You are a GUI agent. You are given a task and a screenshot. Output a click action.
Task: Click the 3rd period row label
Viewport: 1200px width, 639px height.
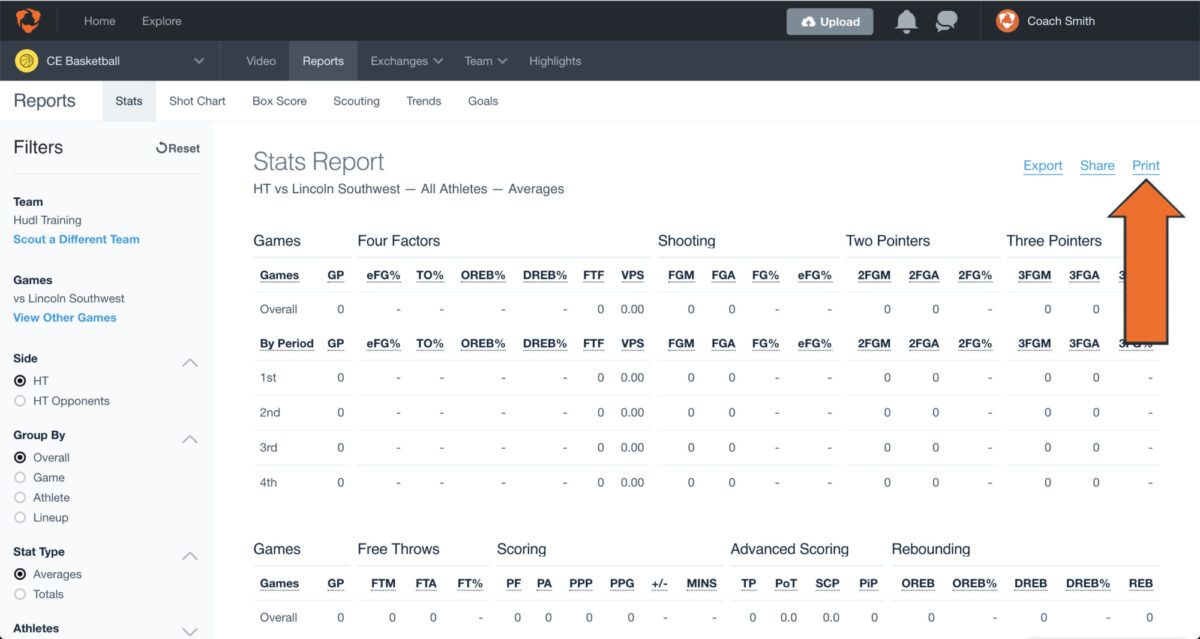pyautogui.click(x=269, y=448)
